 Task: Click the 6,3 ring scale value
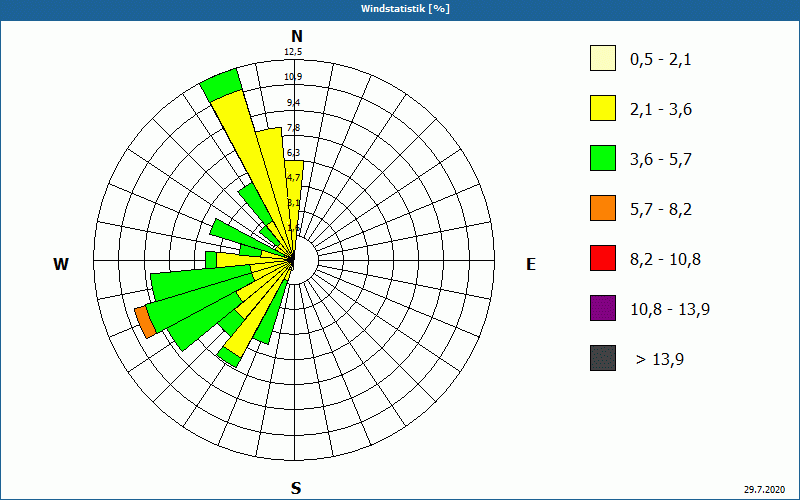(x=293, y=153)
